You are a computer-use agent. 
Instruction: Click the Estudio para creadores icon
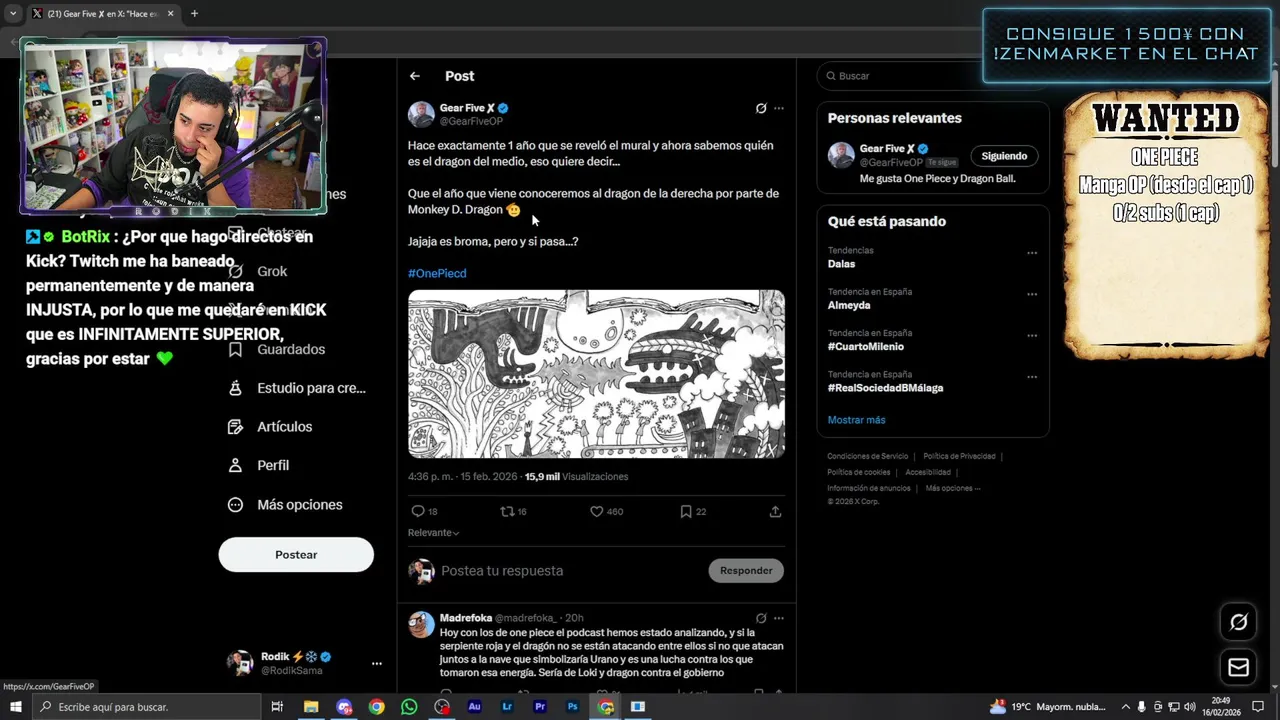(235, 388)
